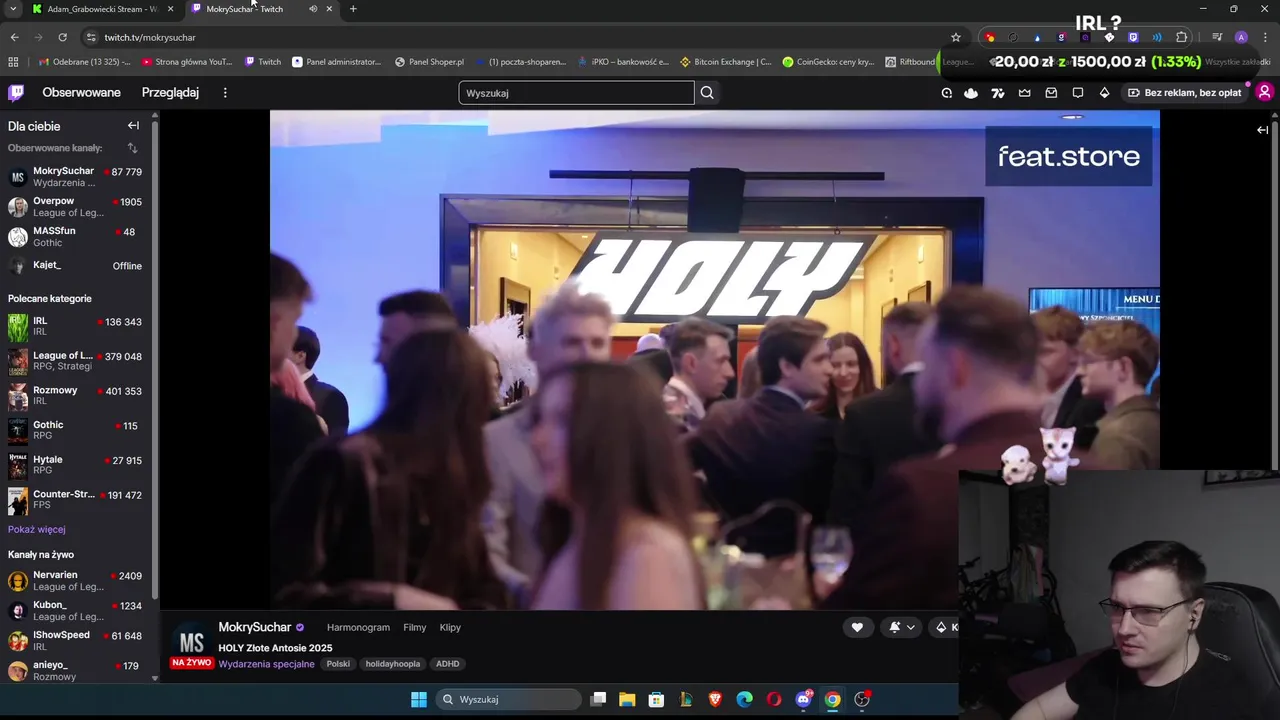Collapse the left sidebar panel

coord(133,126)
